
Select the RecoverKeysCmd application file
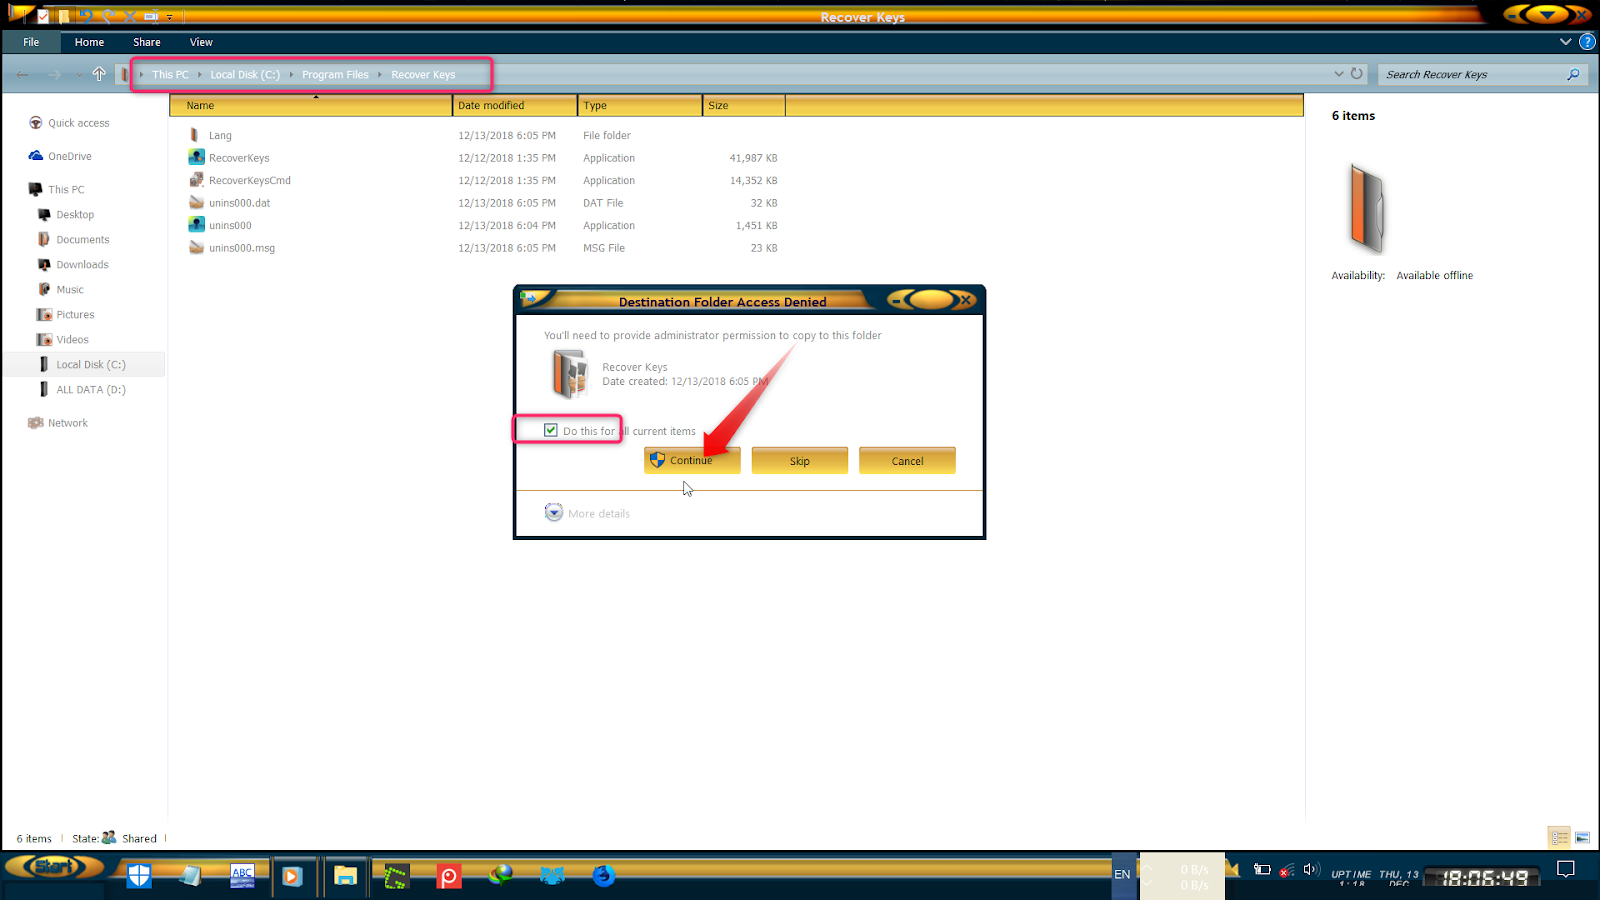click(250, 181)
